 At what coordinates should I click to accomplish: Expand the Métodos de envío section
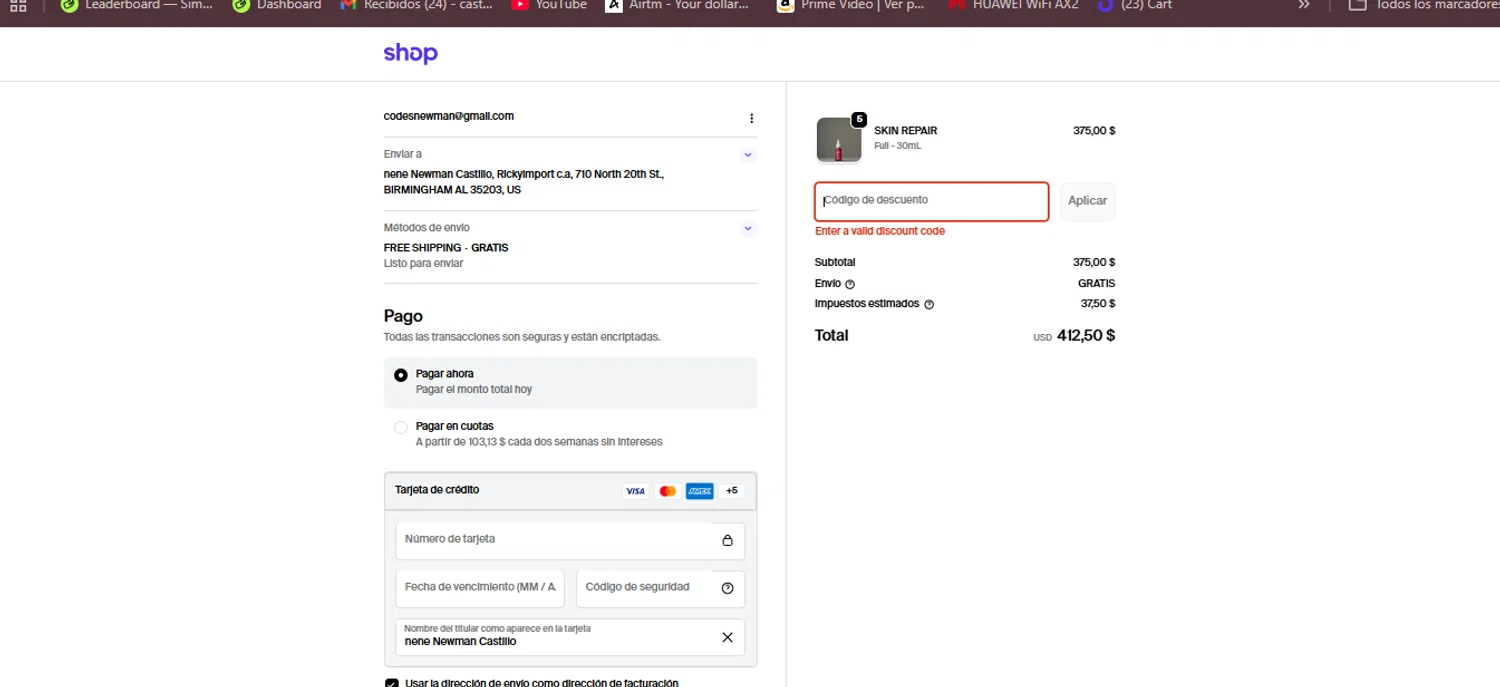pos(748,228)
